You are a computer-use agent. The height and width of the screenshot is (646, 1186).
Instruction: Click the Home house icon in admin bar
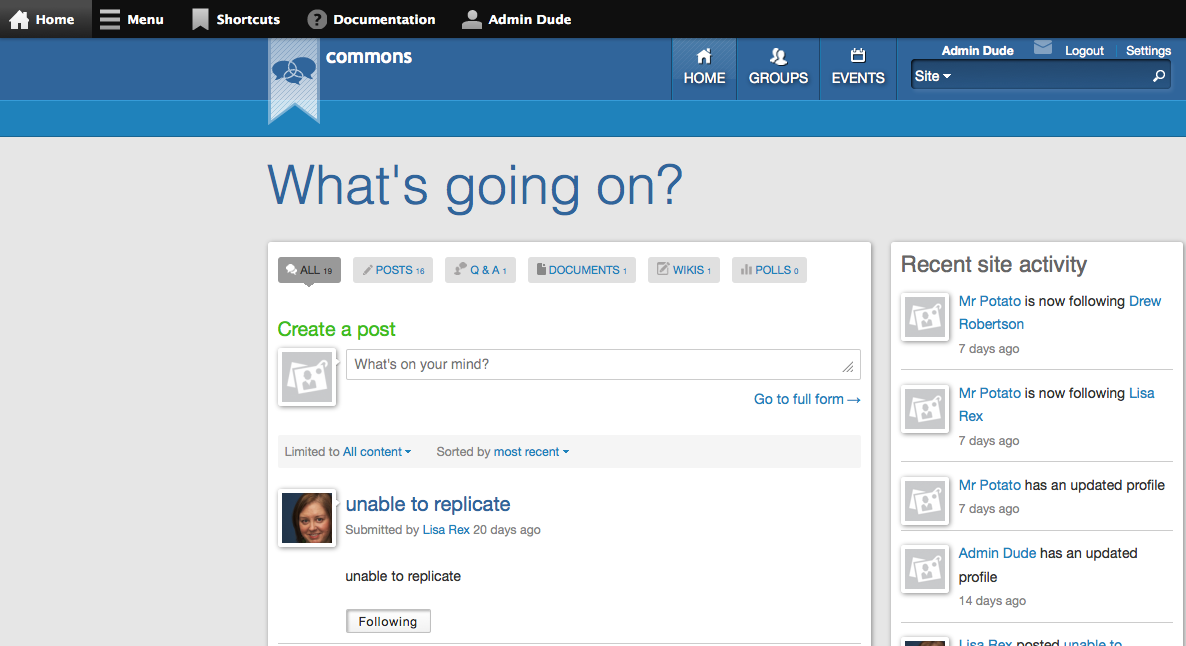(x=19, y=19)
